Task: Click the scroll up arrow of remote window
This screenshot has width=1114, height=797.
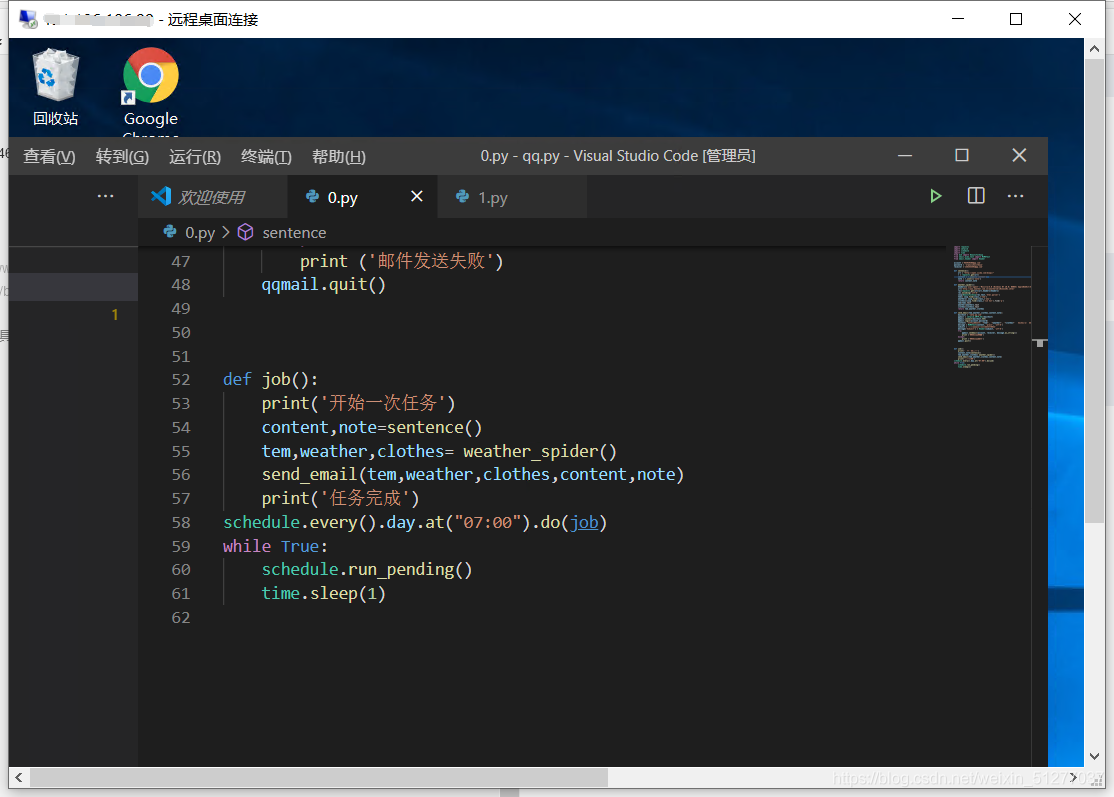Action: pos(1094,49)
